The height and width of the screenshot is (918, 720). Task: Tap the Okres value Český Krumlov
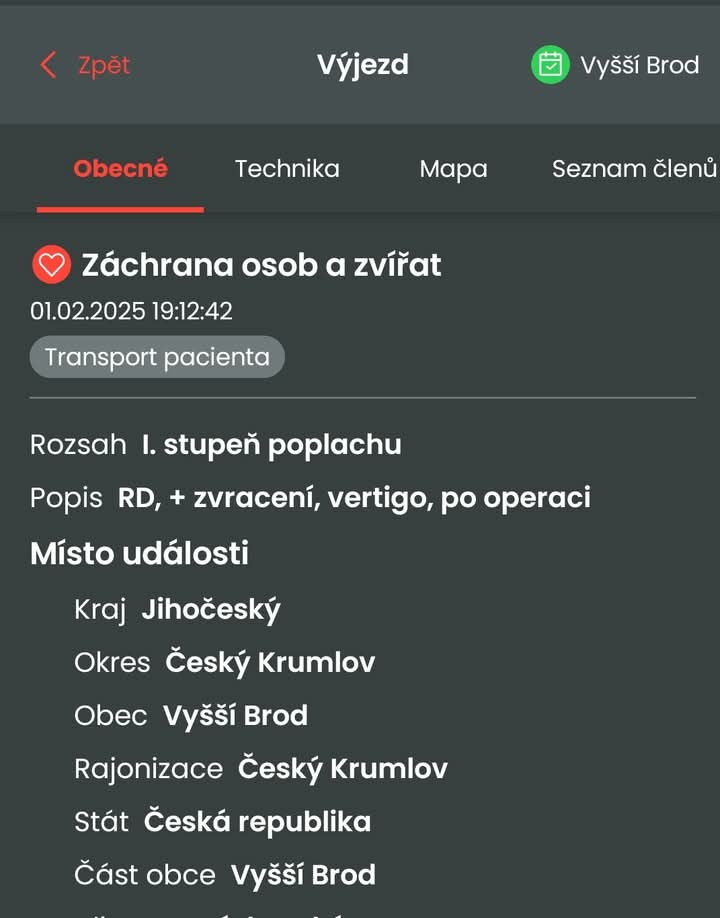(x=270, y=662)
